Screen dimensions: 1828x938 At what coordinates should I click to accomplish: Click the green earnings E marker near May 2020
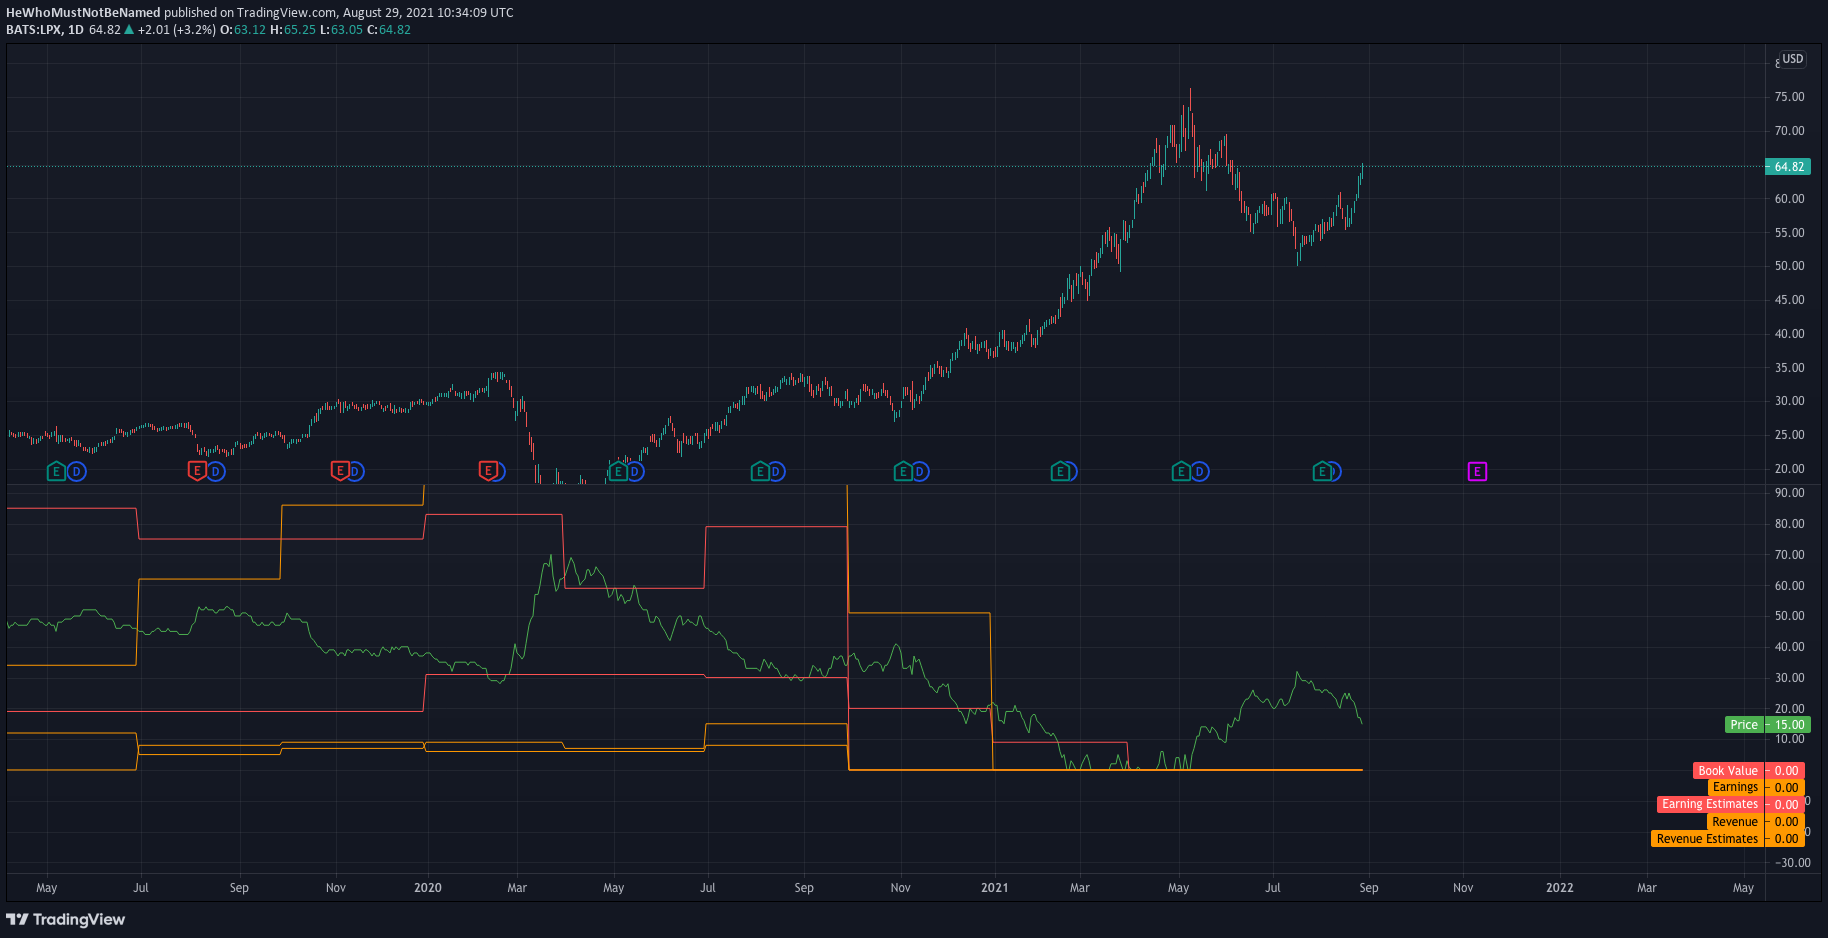618,471
